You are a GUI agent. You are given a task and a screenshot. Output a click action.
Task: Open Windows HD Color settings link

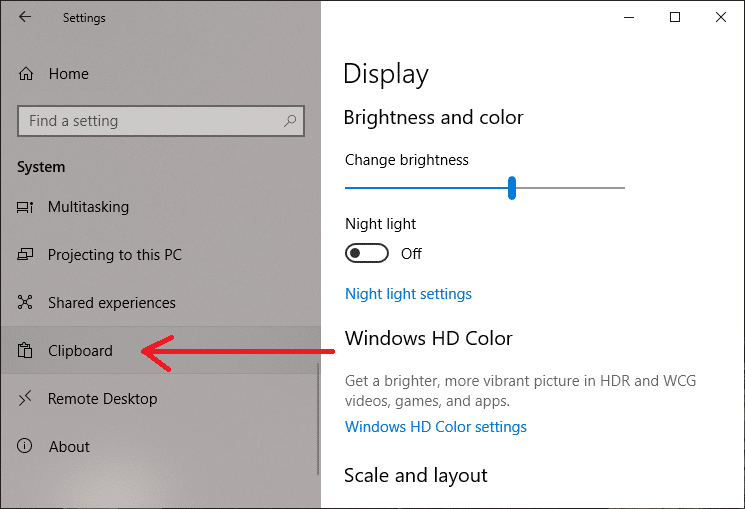click(x=435, y=427)
